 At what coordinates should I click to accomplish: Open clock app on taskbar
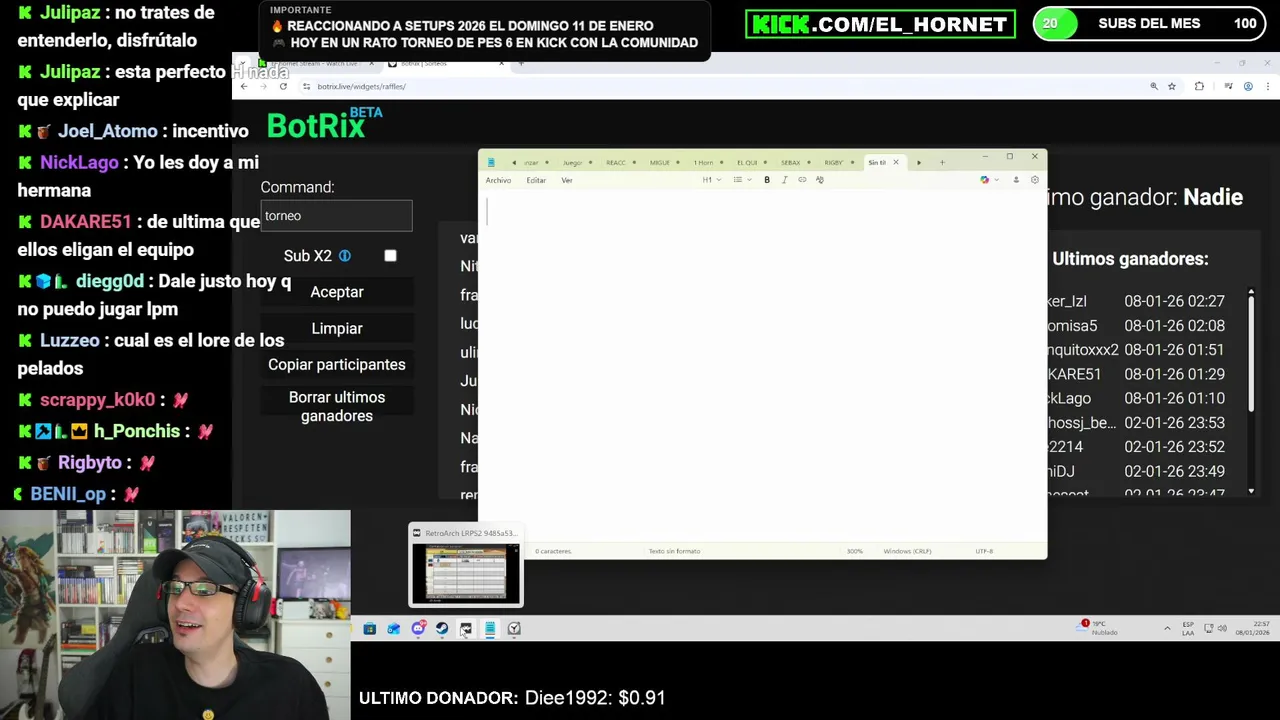click(514, 629)
